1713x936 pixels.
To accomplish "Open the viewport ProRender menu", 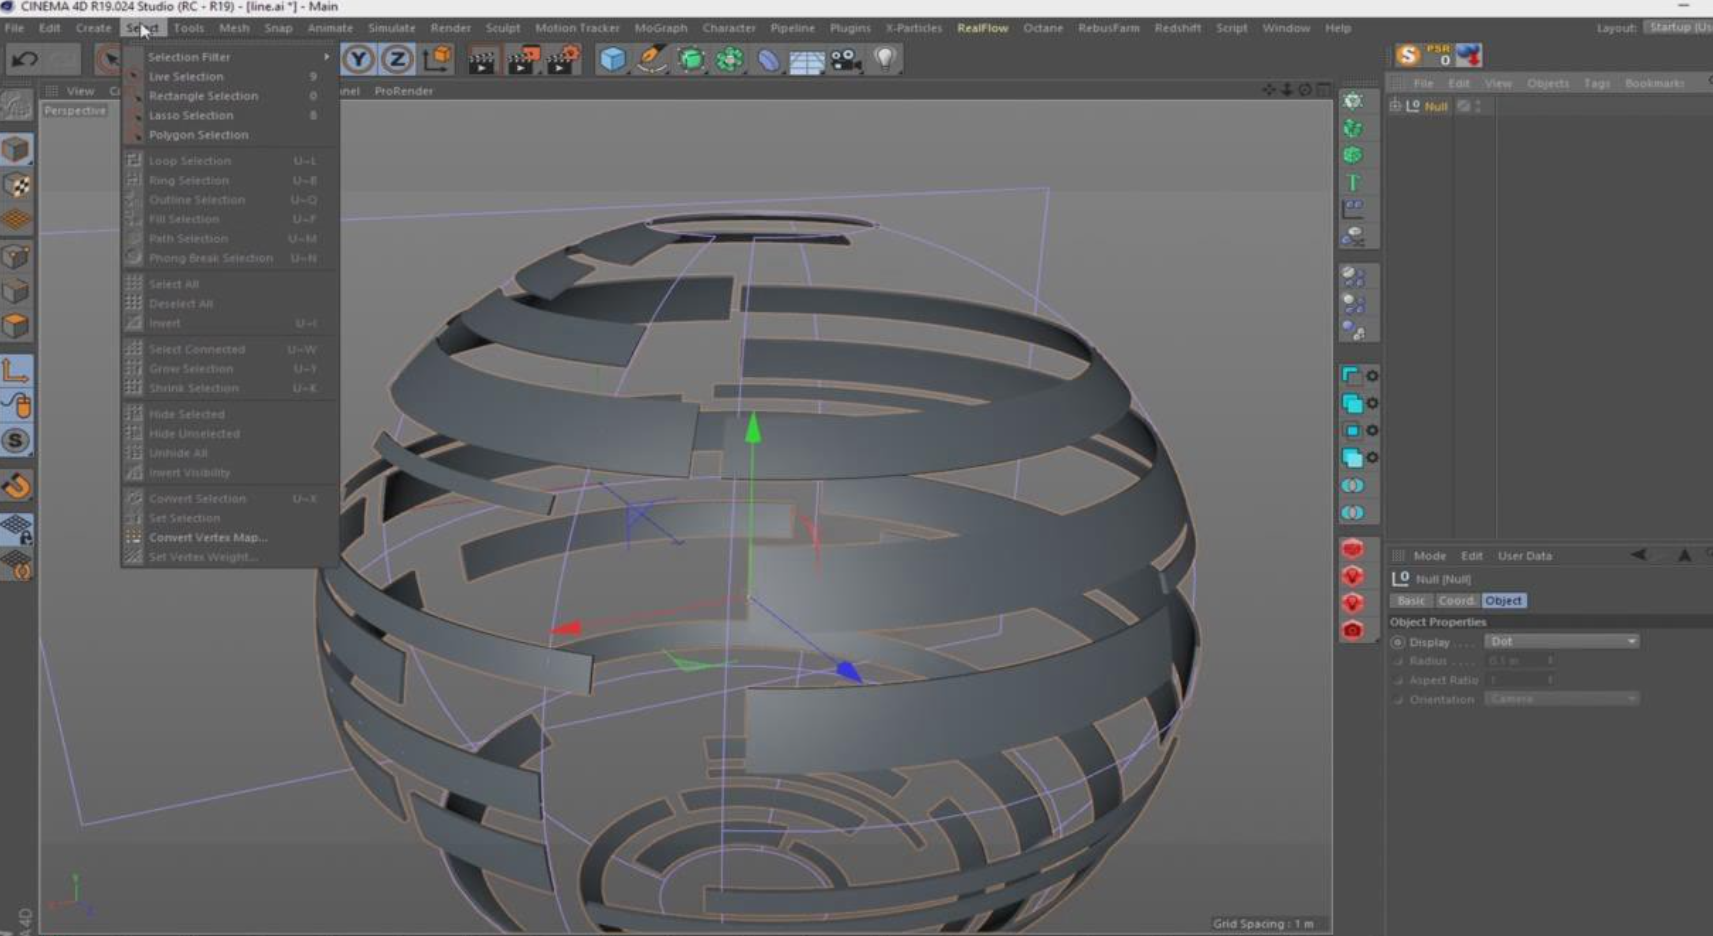I will point(404,91).
